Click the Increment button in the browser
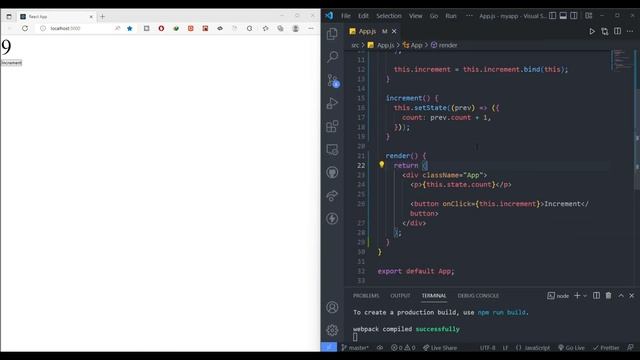This screenshot has width=640, height=360. [11, 63]
